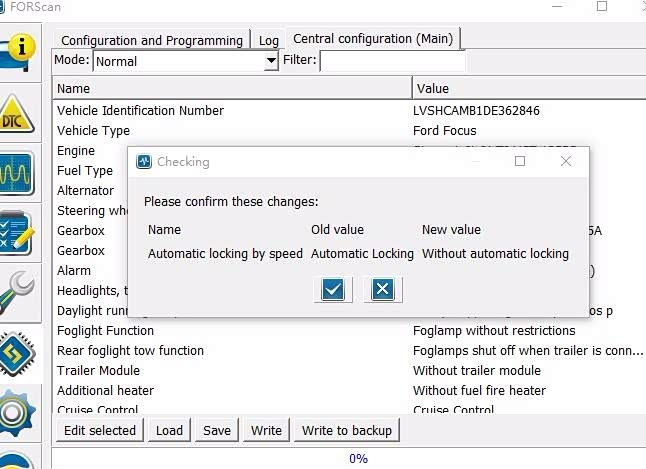This screenshot has width=646, height=469.
Task: Click the Filter text field
Action: tap(393, 61)
